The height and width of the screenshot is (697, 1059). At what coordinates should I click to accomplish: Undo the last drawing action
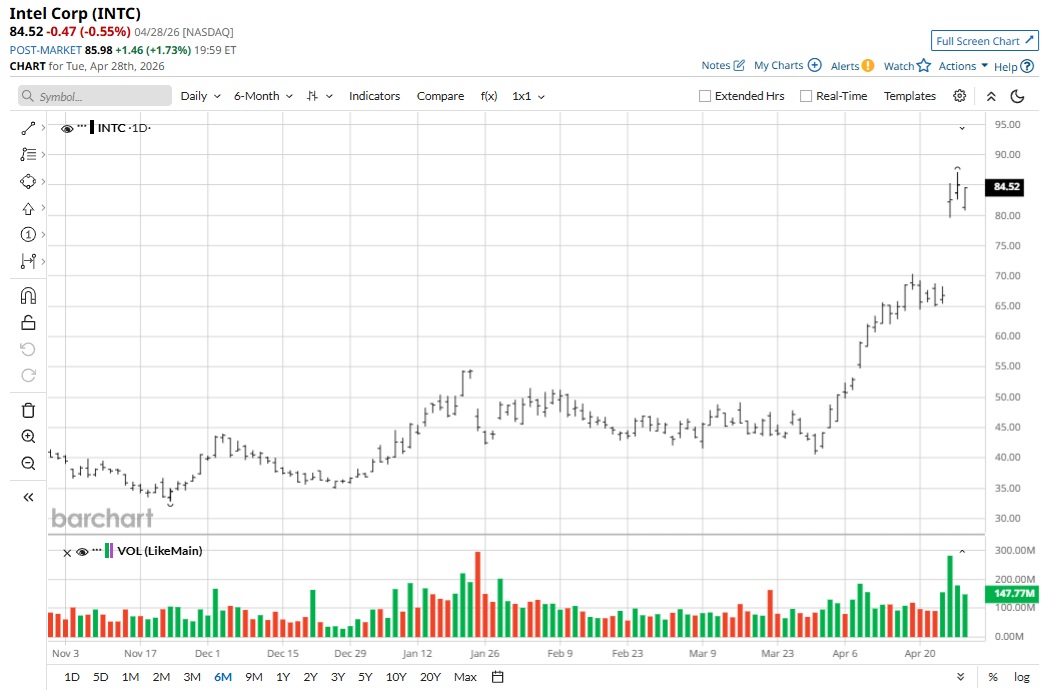[x=28, y=349]
